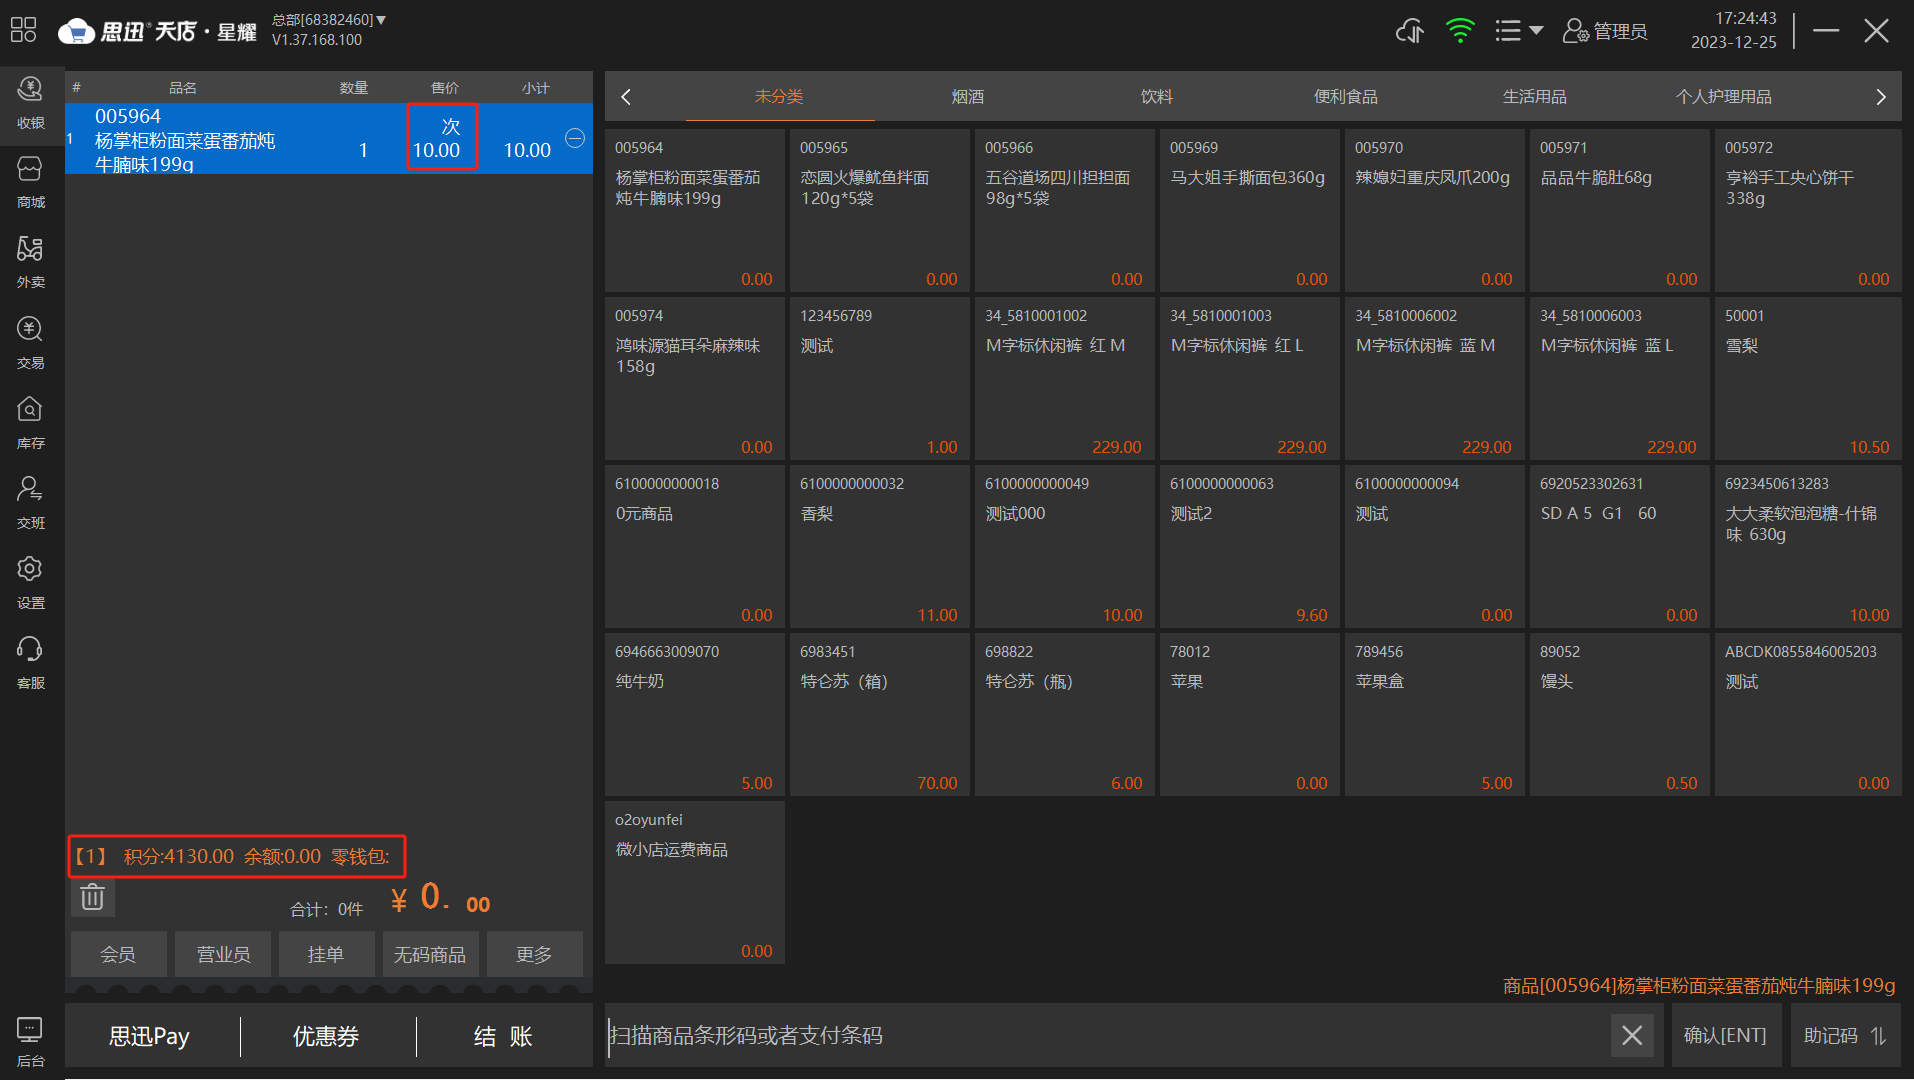Screen dimensions: 1914x1080
Task: Select product 005965 恋圆火爆鱿鱼拌面
Action: point(880,211)
